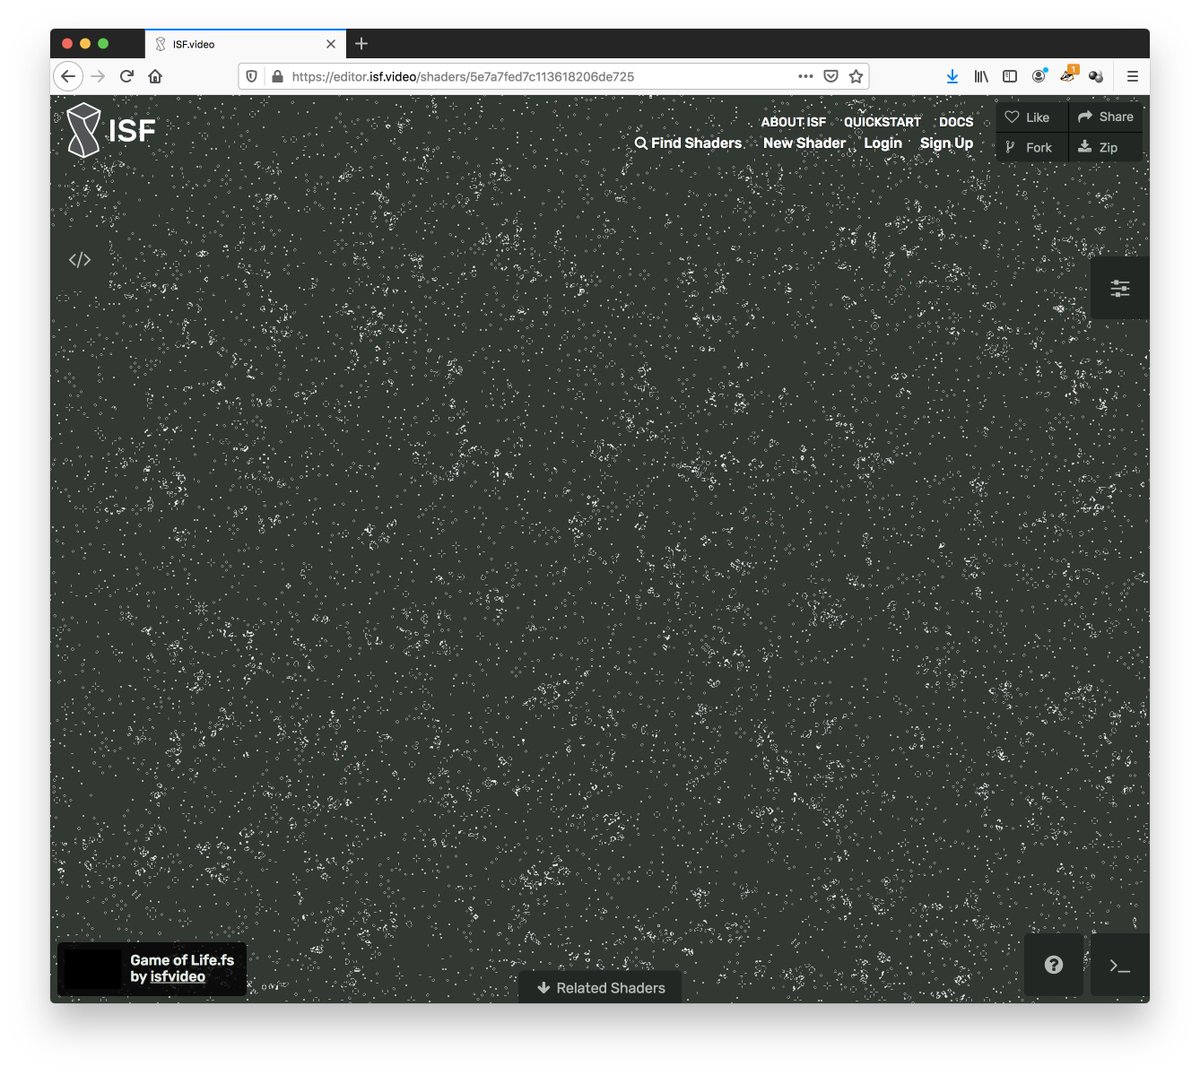This screenshot has width=1200, height=1075.
Task: Go to the browser home page
Action: coord(155,76)
